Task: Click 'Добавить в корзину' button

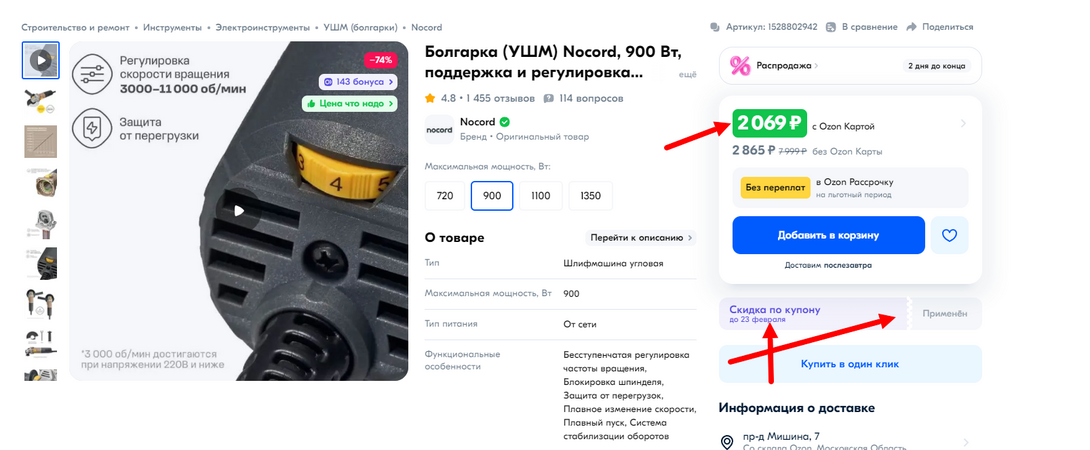Action: pyautogui.click(x=829, y=235)
